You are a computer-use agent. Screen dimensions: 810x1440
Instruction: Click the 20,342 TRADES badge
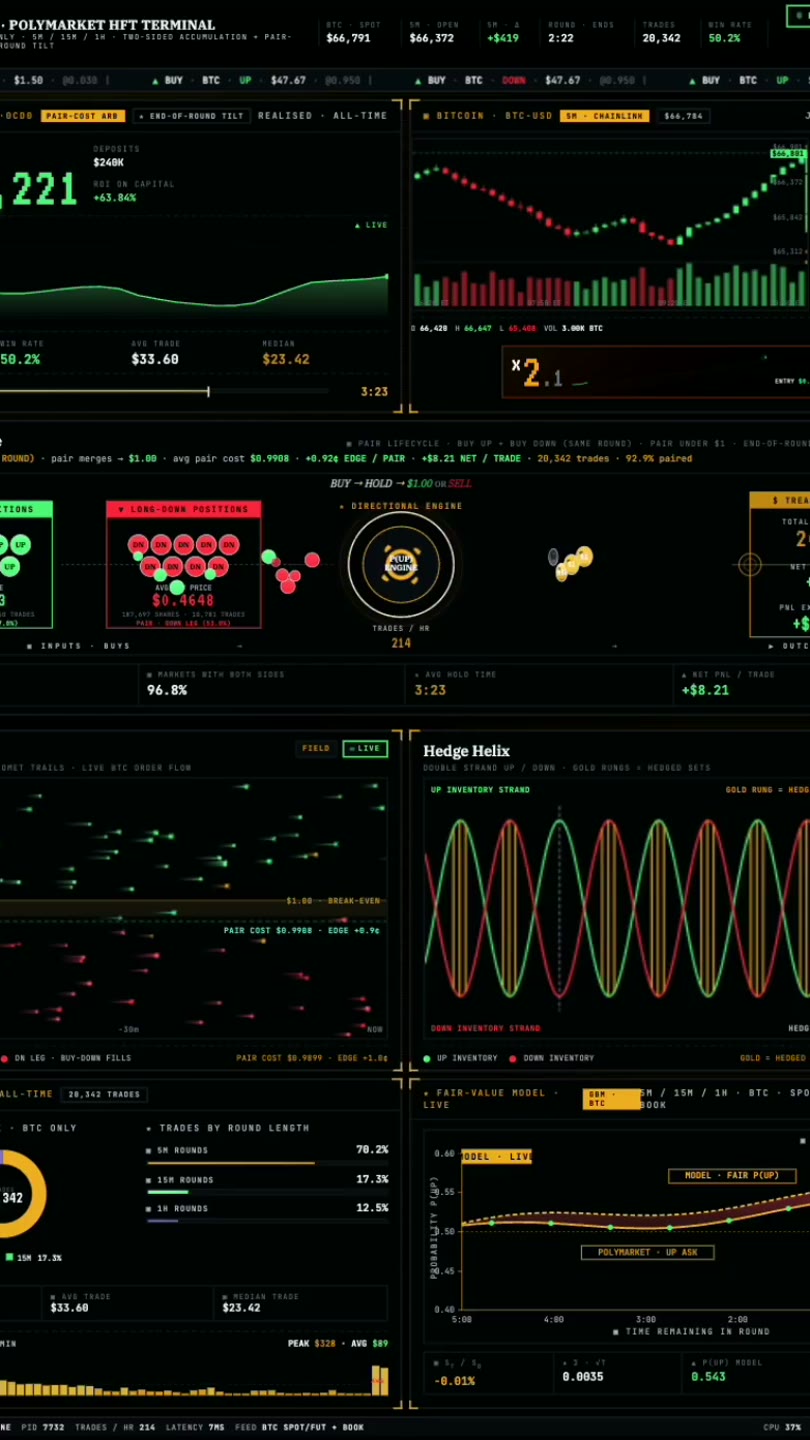tap(104, 1094)
